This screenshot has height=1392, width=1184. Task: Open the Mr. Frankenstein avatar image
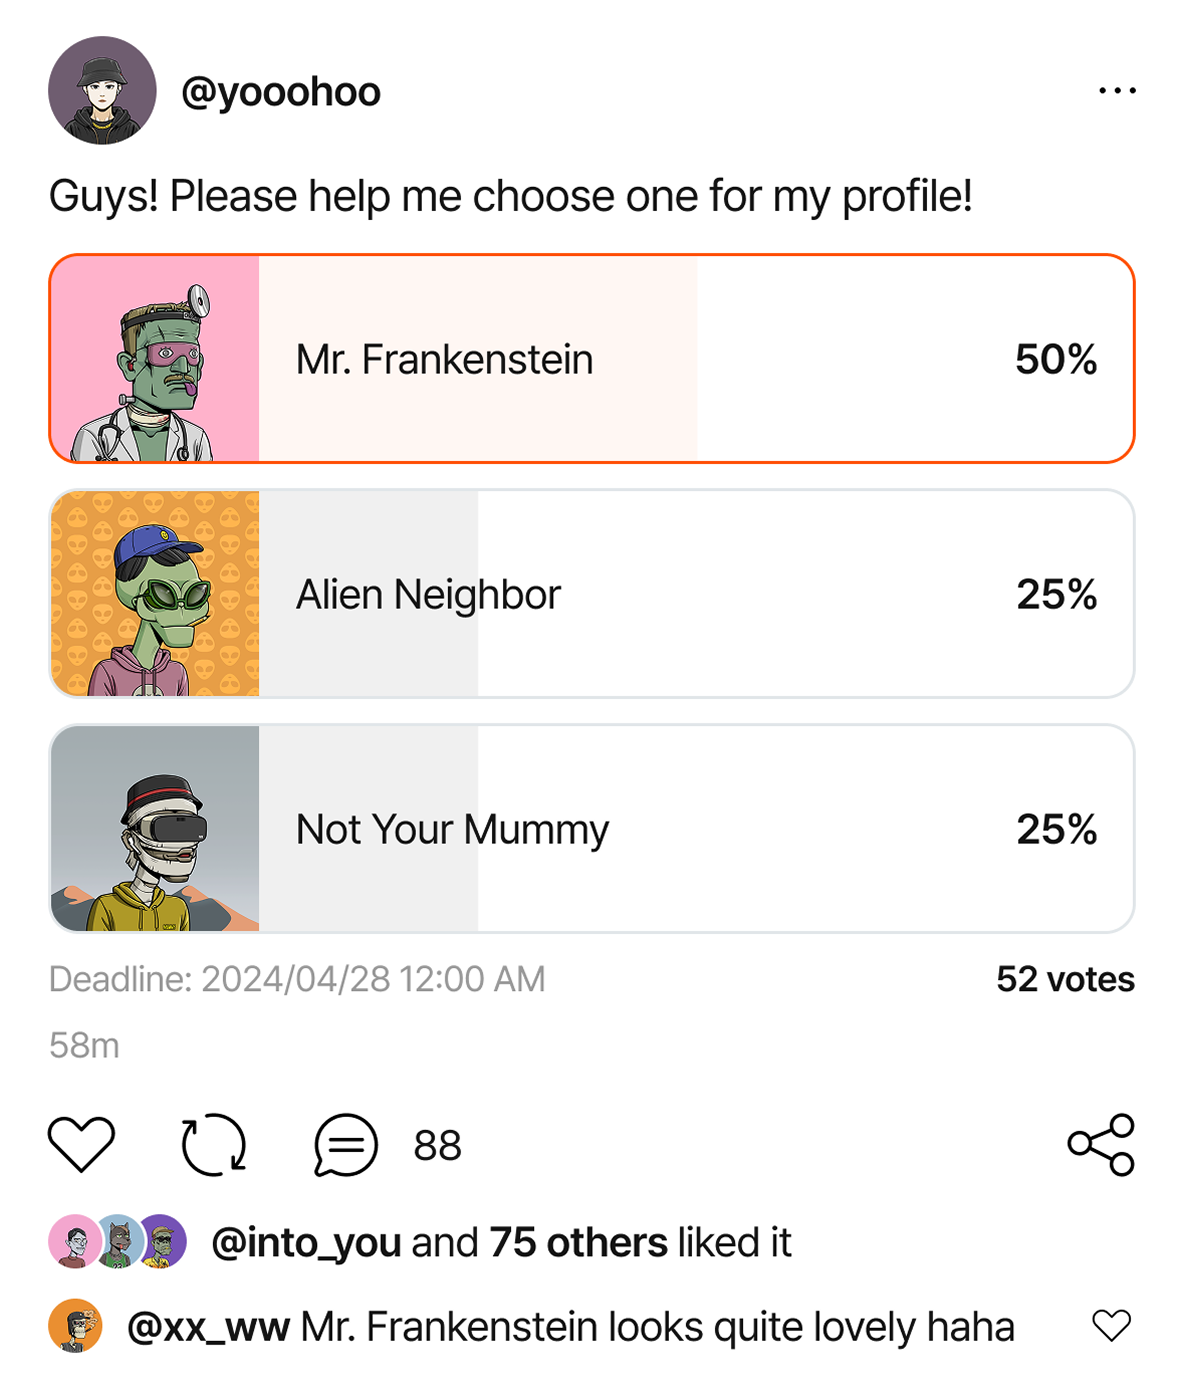pyautogui.click(x=155, y=359)
